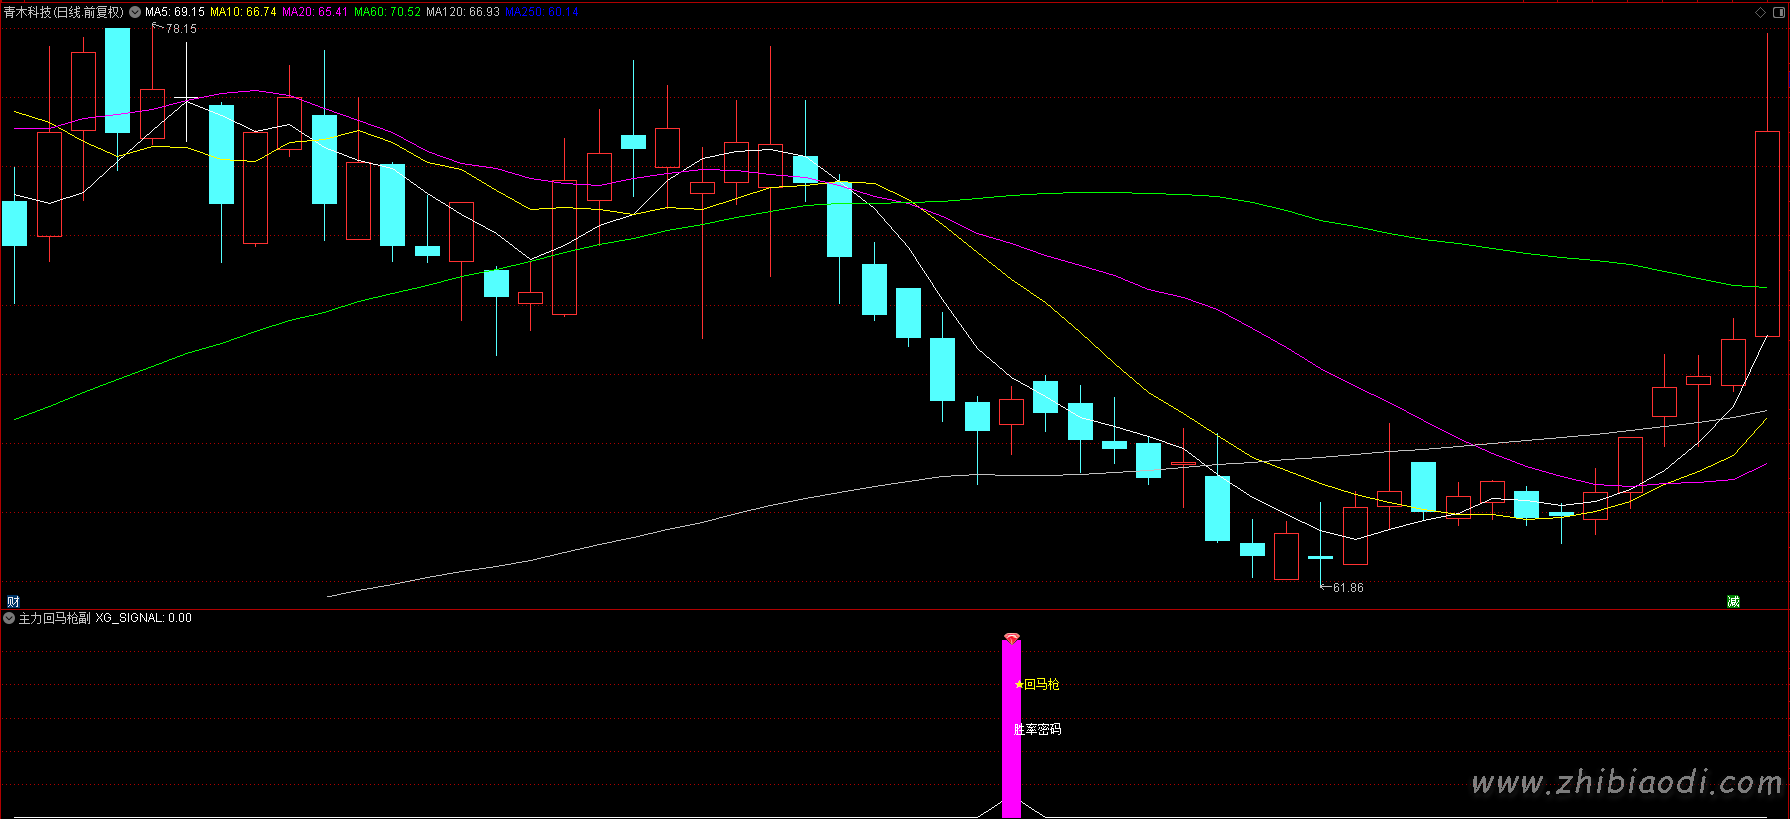Click the 财 financial info marker
The width and height of the screenshot is (1790, 819).
pos(13,601)
